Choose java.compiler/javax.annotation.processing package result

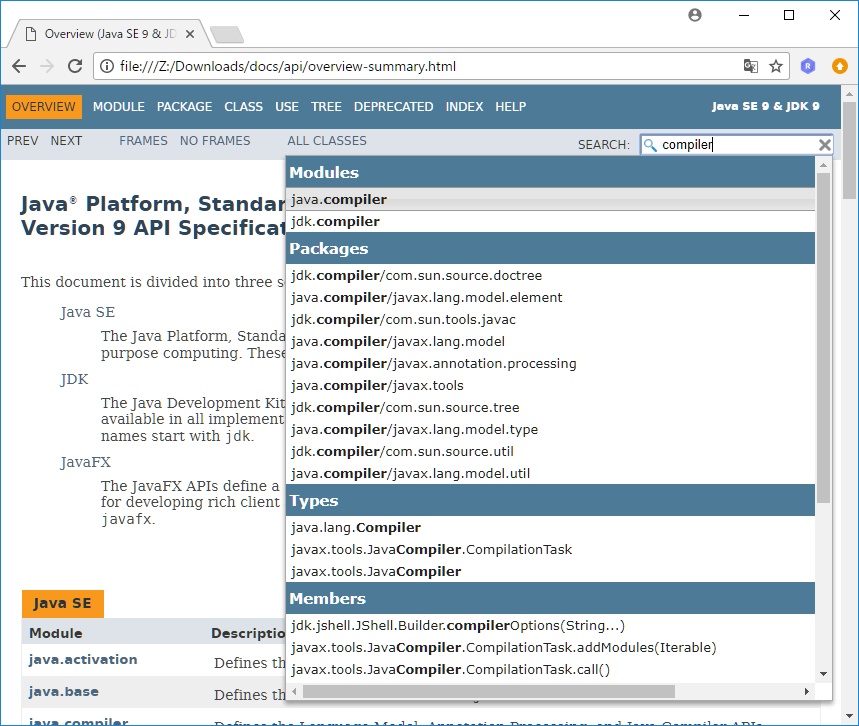[551, 363]
